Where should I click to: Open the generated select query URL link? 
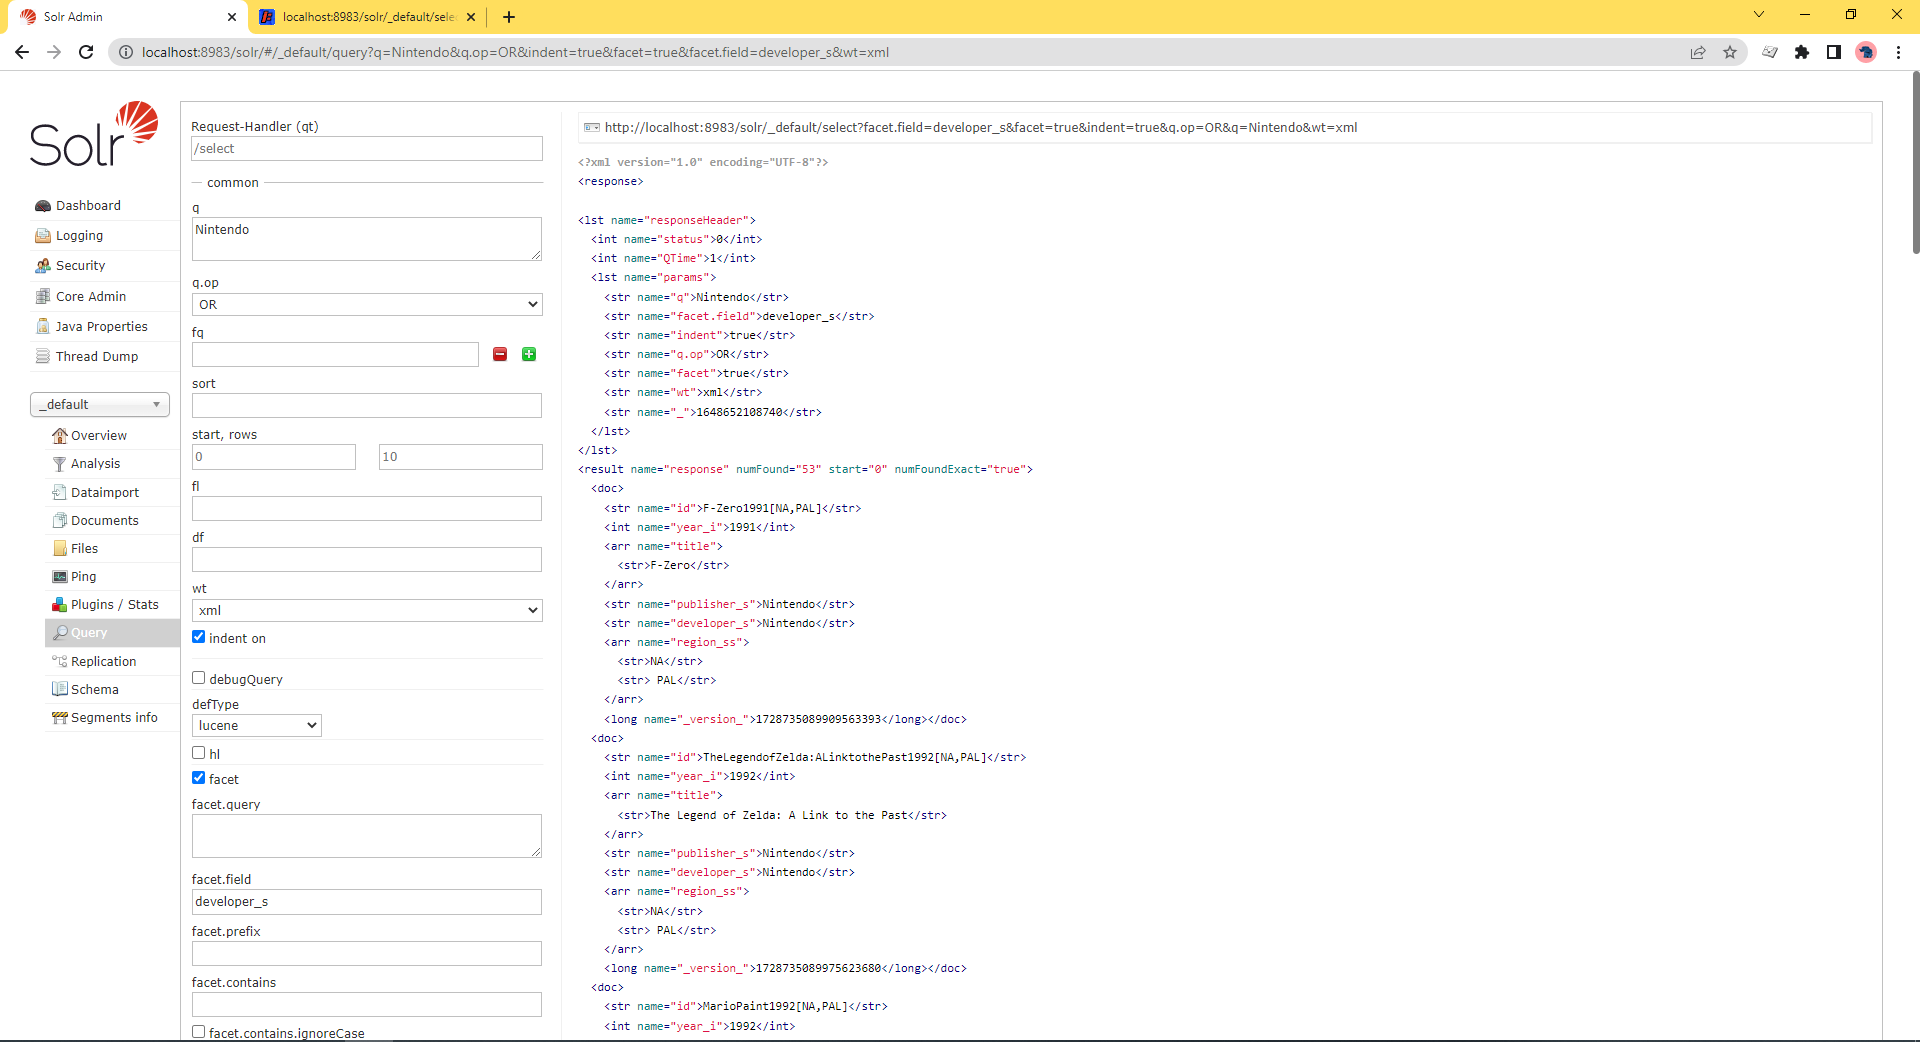(981, 128)
